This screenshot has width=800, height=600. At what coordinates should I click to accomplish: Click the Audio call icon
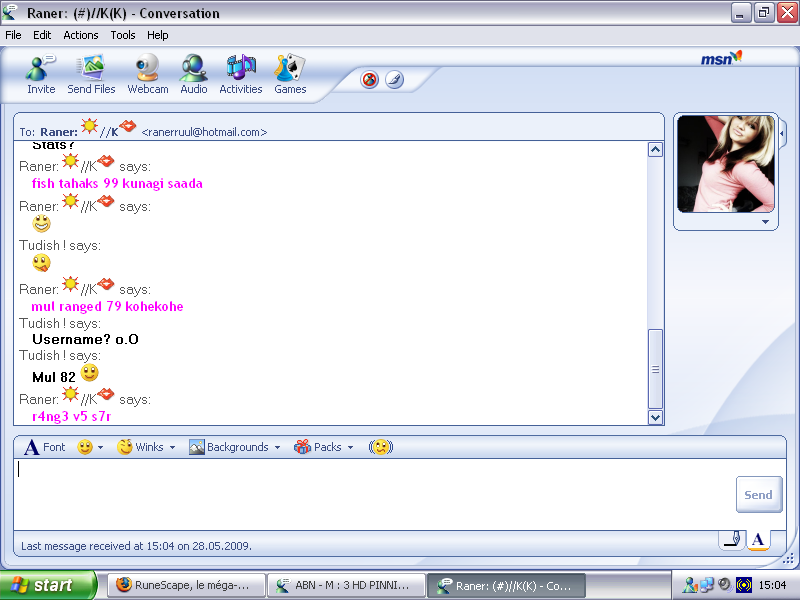194,74
